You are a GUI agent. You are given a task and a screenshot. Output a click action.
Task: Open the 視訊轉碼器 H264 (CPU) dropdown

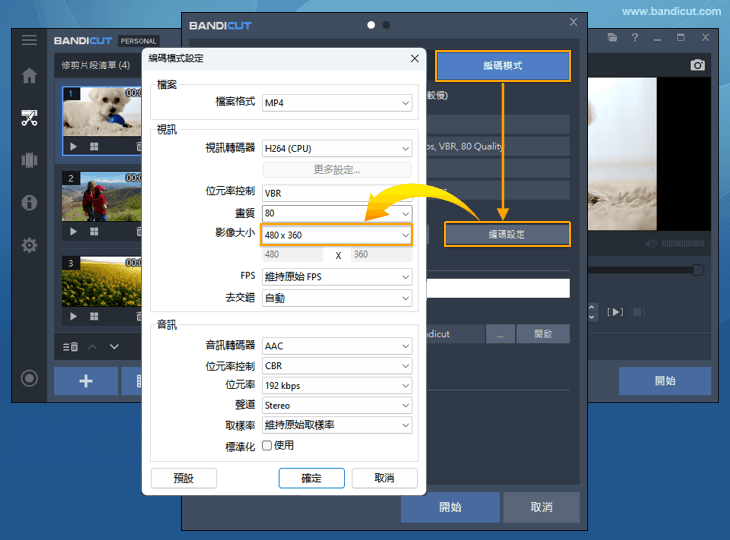(336, 149)
